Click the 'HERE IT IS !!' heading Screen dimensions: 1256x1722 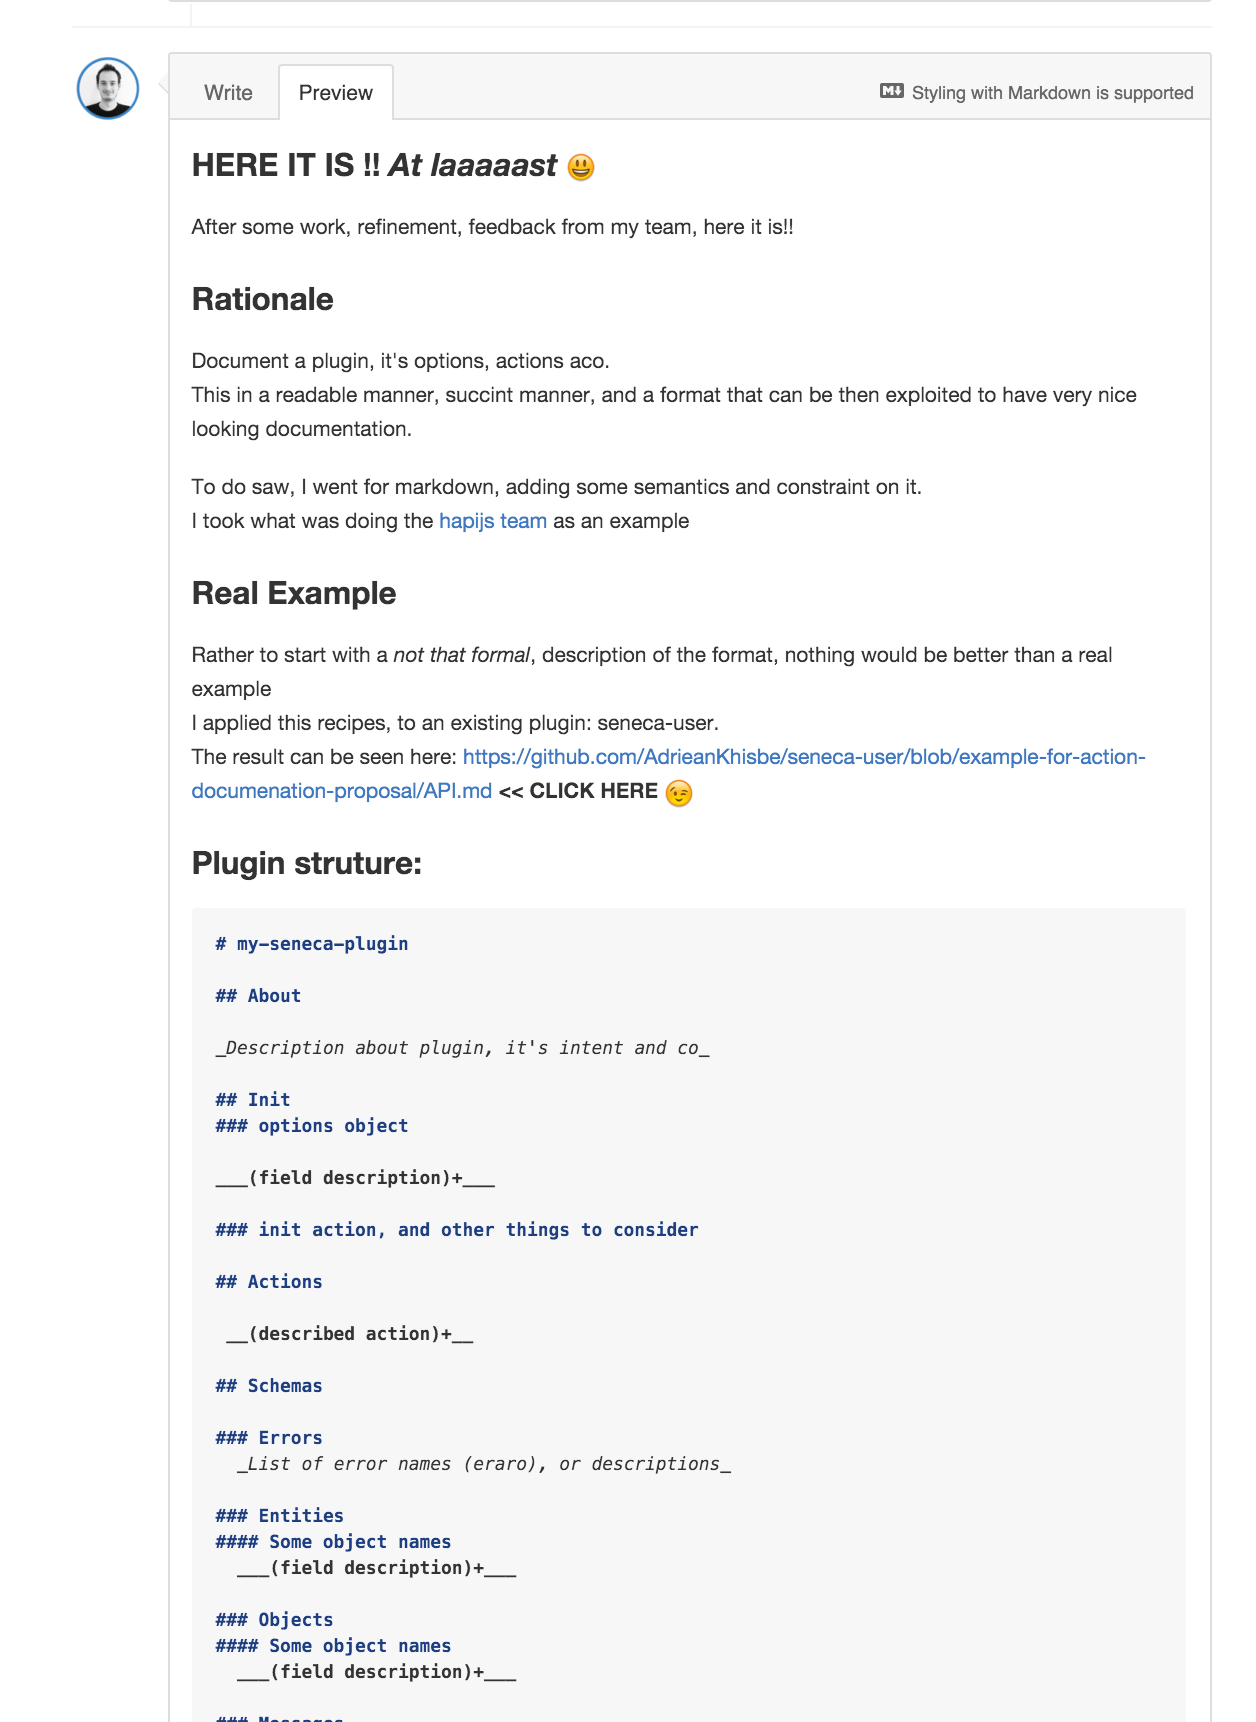tap(286, 166)
